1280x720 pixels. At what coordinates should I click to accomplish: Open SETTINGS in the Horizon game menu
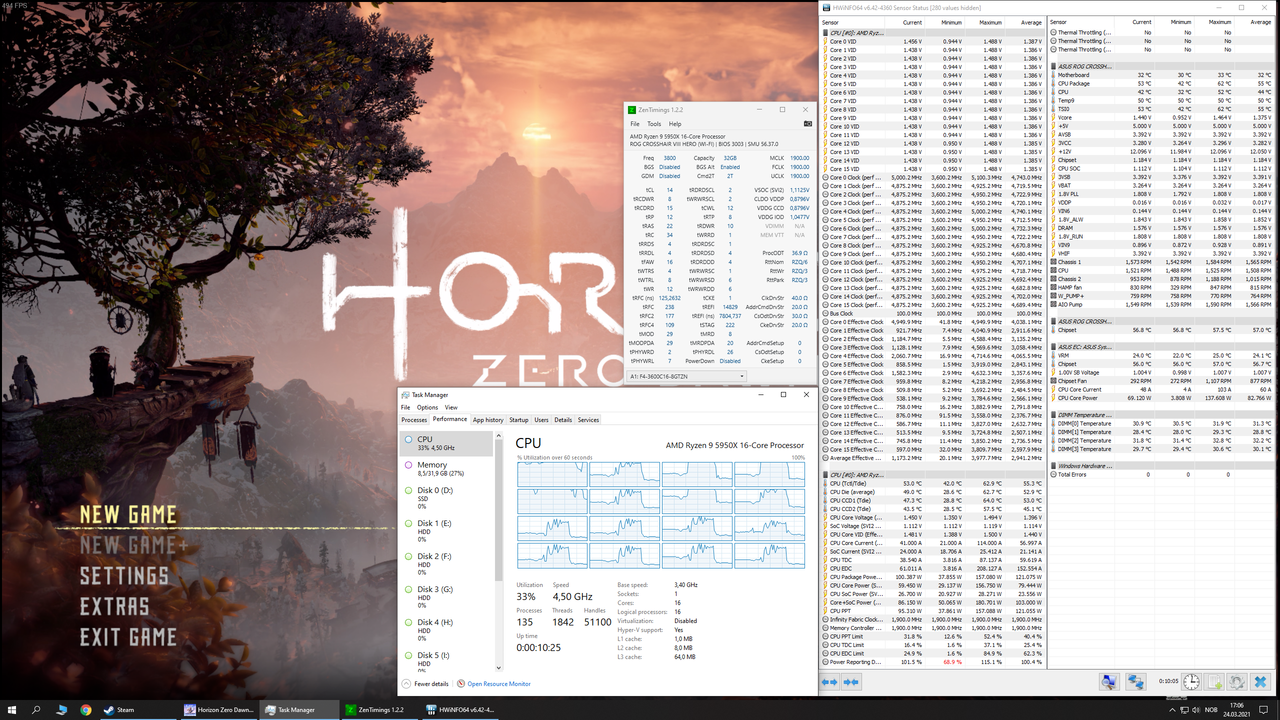[x=124, y=576]
